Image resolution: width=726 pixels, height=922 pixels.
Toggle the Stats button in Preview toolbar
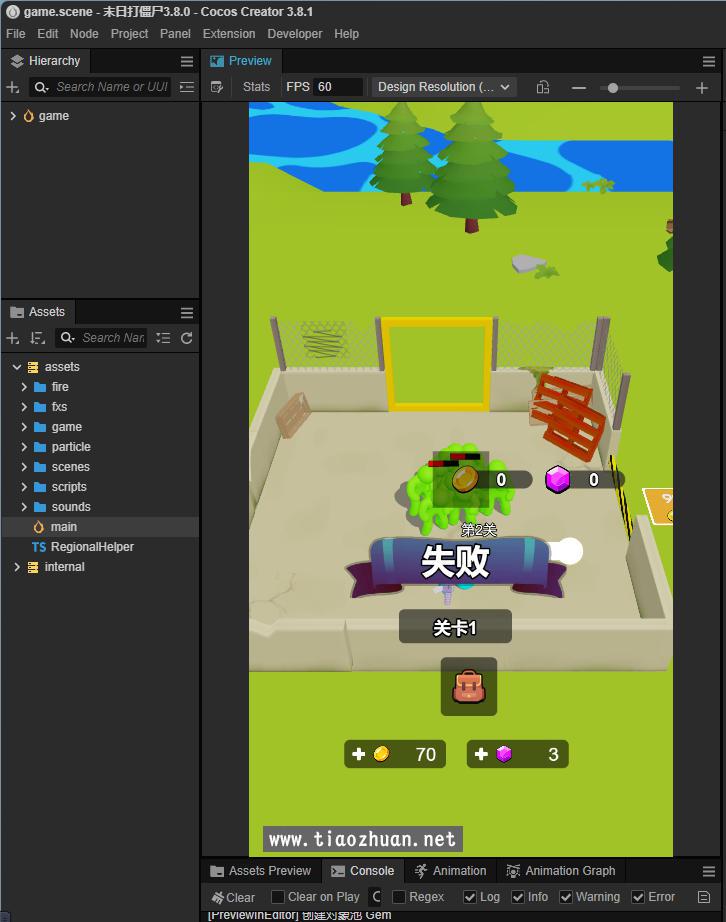(256, 87)
